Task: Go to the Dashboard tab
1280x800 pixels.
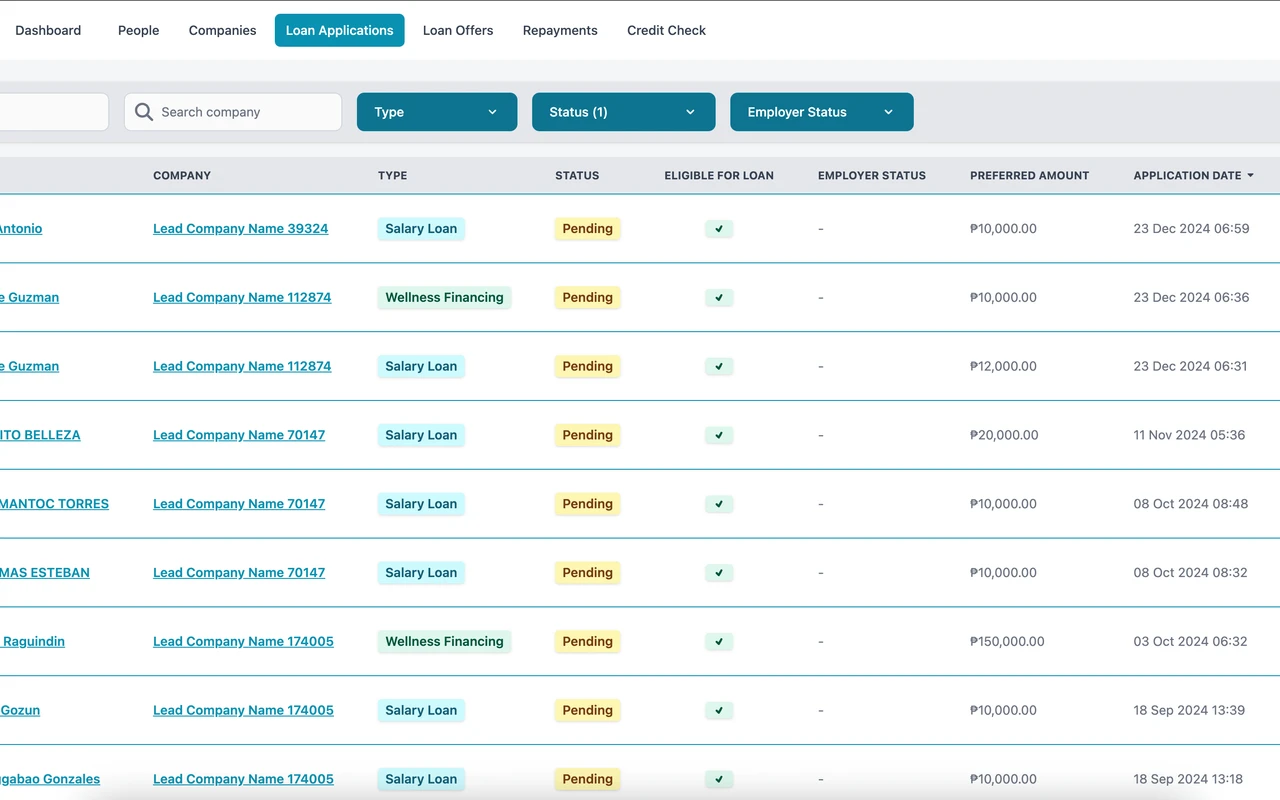Action: 48,30
